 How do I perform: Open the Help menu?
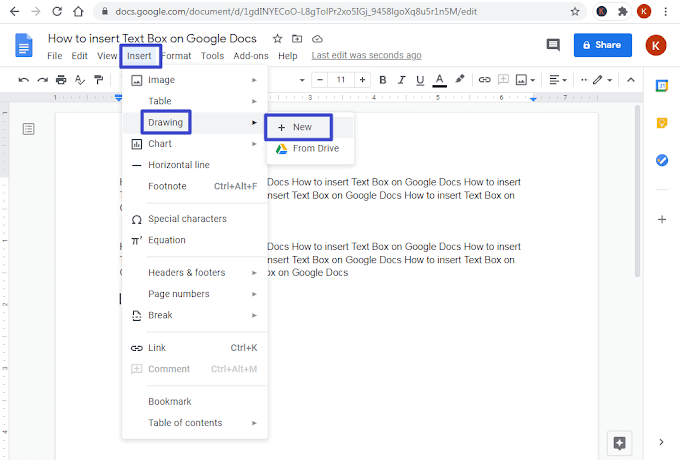coord(288,56)
